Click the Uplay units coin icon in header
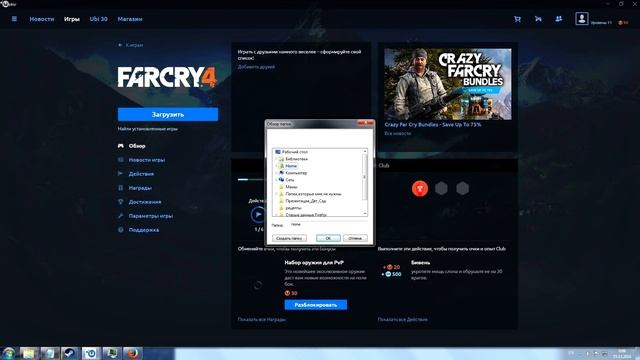This screenshot has height=360, width=640. [x=620, y=23]
